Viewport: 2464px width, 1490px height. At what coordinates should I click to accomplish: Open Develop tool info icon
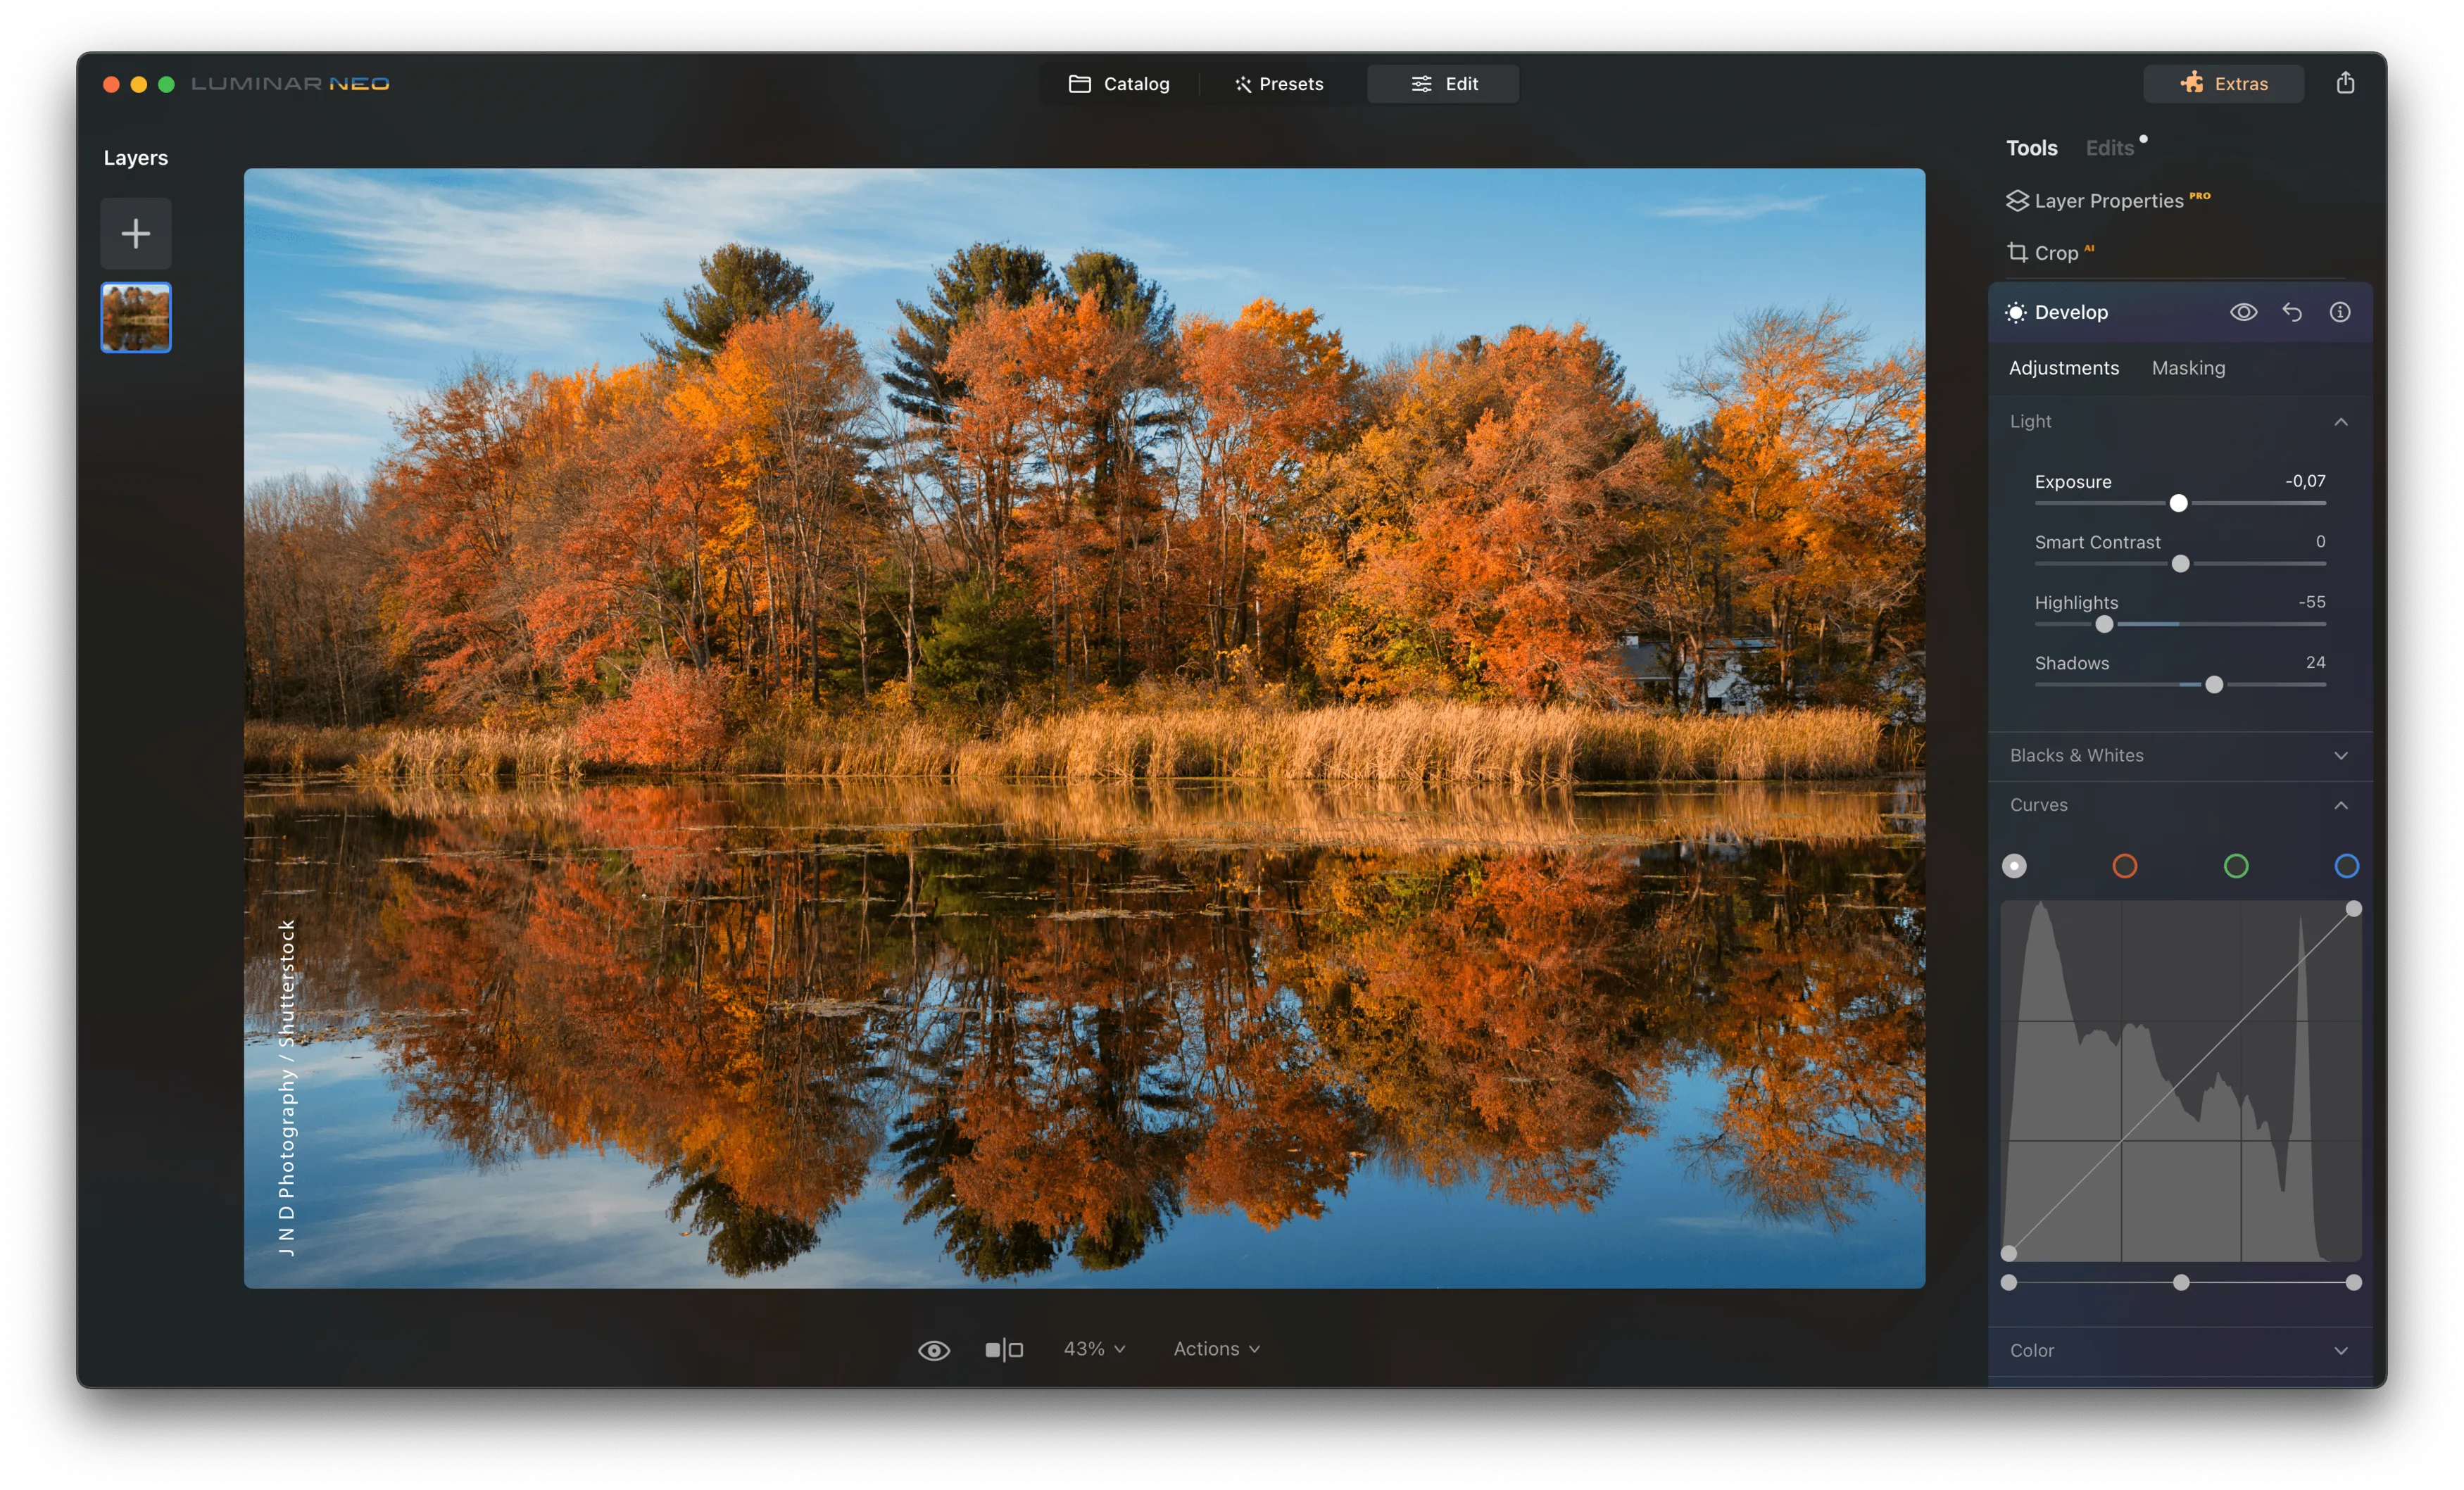pos(2339,312)
